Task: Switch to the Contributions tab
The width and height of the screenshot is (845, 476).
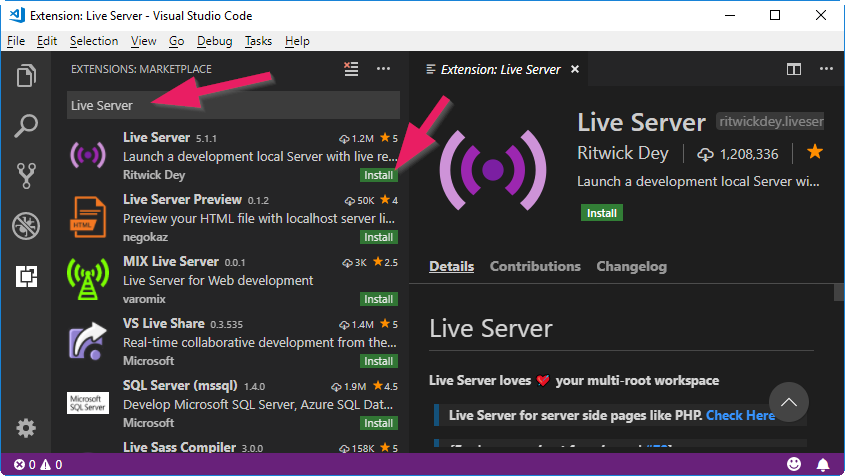Action: tap(535, 266)
